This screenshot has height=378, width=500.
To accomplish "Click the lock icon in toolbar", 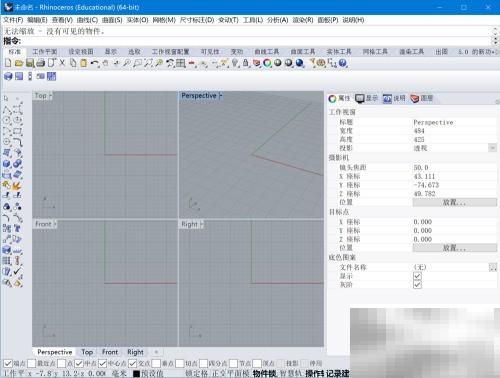I will coord(246,63).
